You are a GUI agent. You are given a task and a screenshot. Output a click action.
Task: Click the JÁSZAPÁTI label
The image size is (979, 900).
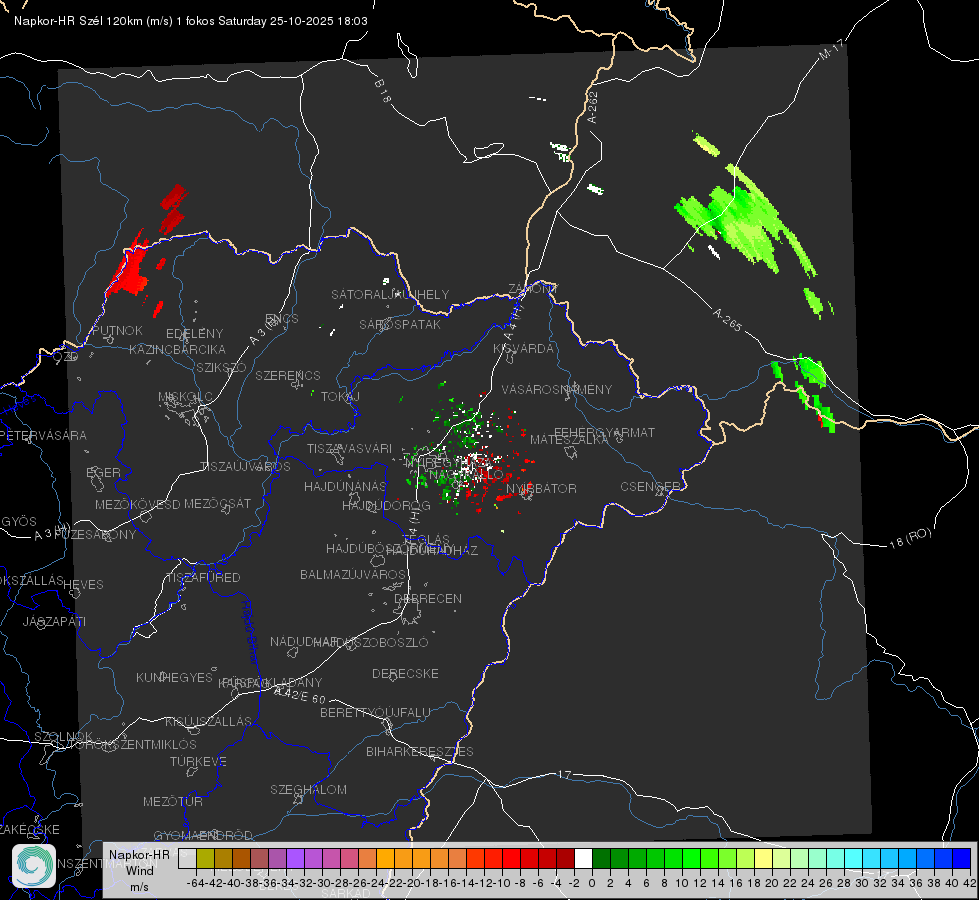[x=54, y=621]
